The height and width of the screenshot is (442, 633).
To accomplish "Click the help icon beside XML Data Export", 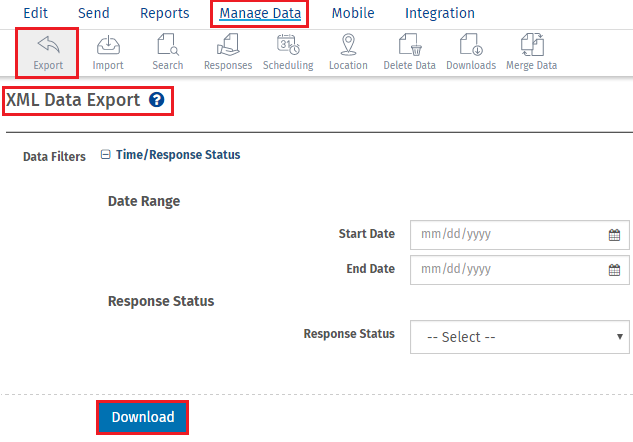I will 156,100.
